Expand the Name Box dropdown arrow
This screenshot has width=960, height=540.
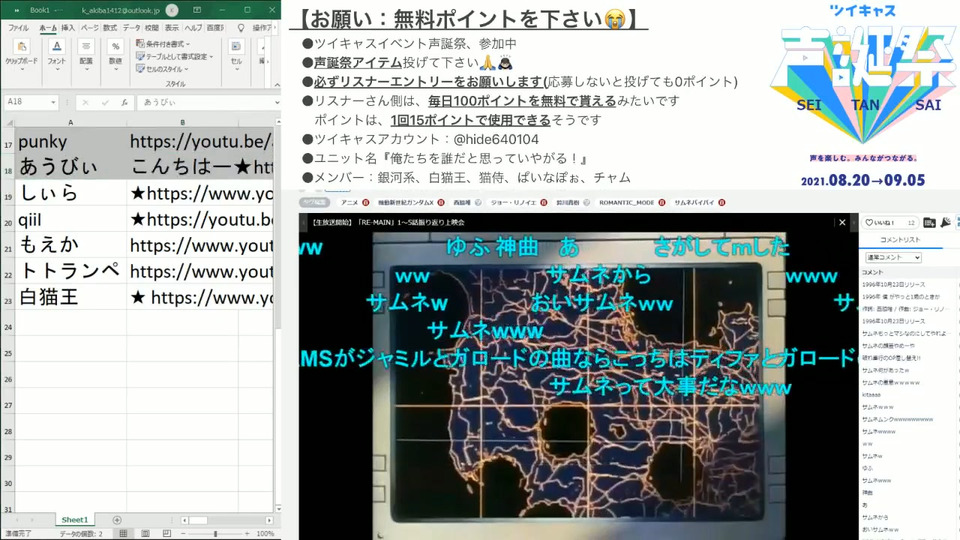pyautogui.click(x=53, y=102)
